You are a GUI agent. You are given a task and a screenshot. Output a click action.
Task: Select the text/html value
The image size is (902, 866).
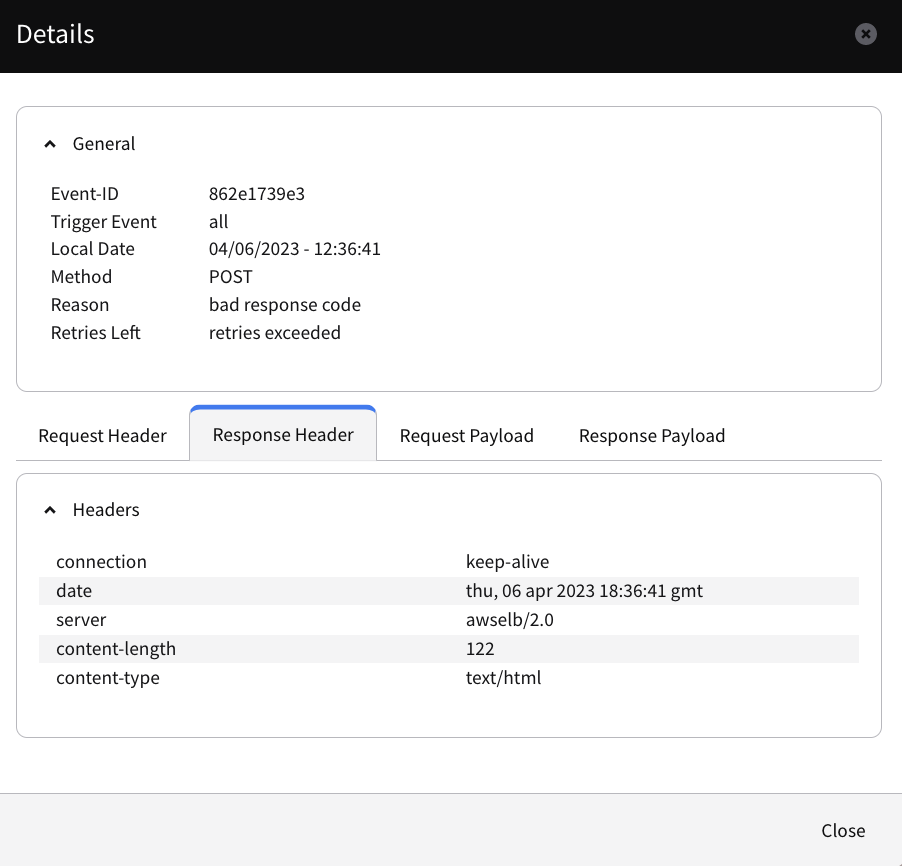click(x=503, y=678)
